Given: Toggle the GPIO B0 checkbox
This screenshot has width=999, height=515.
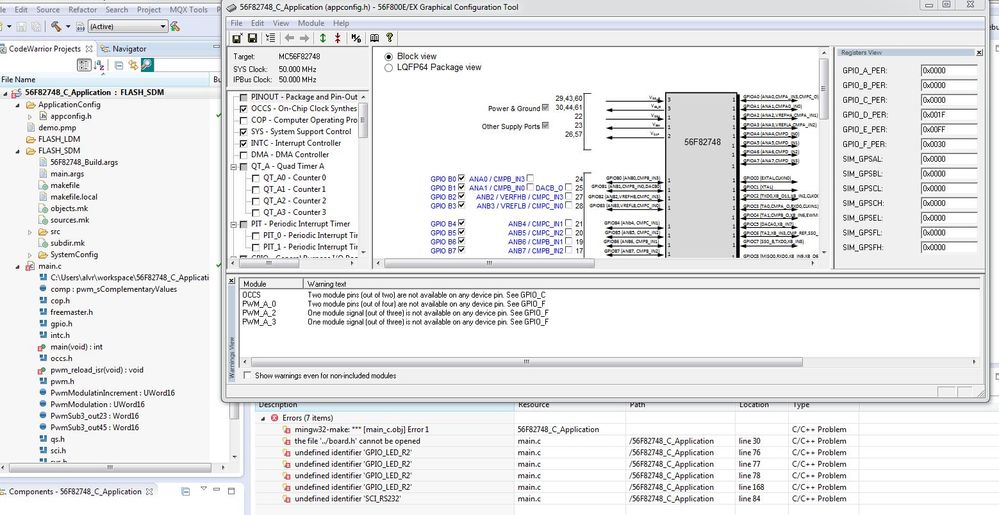Looking at the screenshot, I should point(461,179).
